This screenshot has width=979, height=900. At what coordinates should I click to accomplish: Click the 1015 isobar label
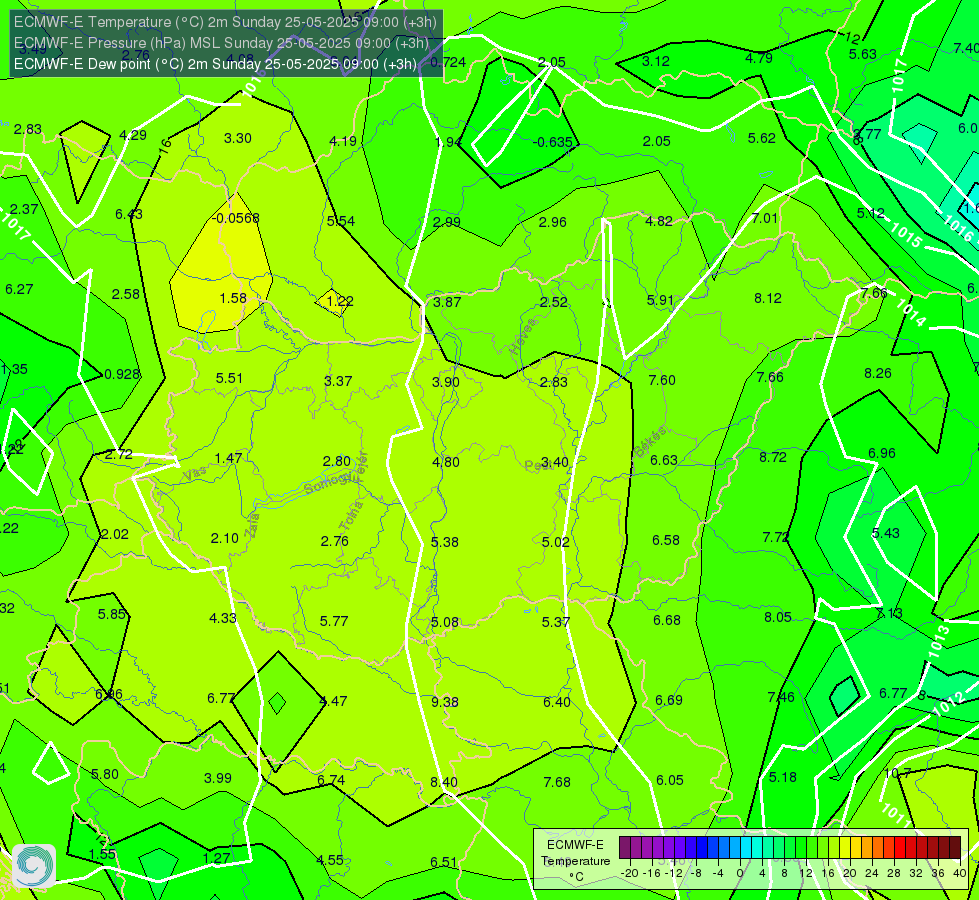click(x=905, y=235)
